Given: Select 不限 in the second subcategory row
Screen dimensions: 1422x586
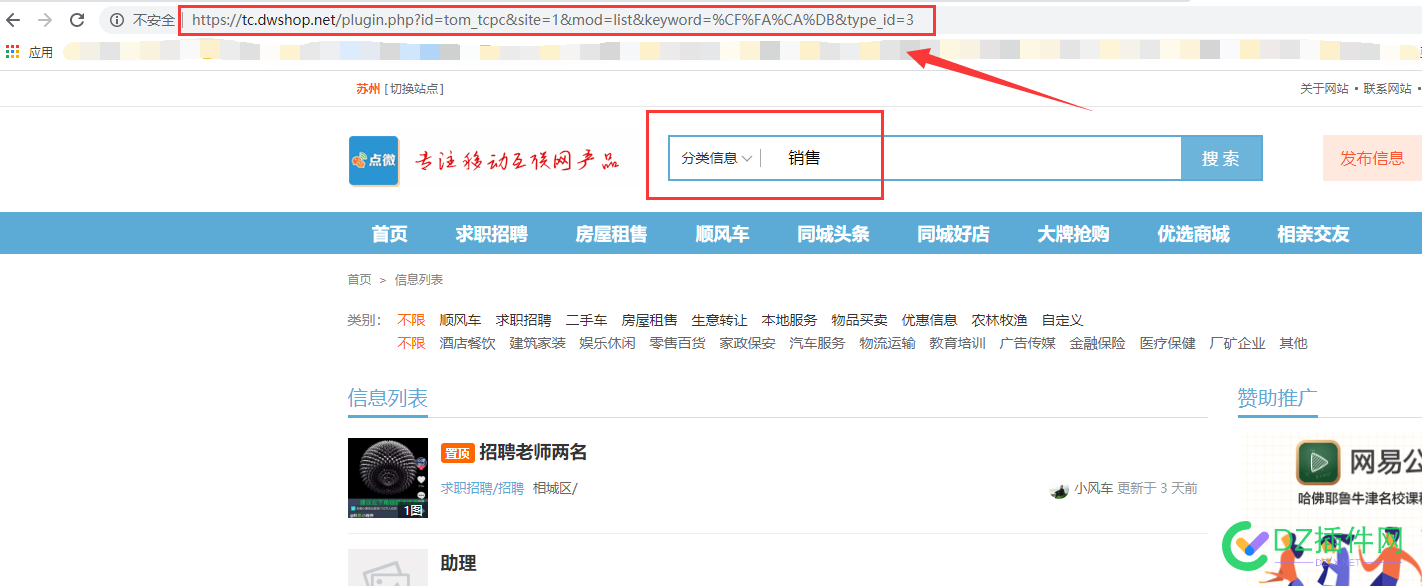Looking at the screenshot, I should 411,343.
